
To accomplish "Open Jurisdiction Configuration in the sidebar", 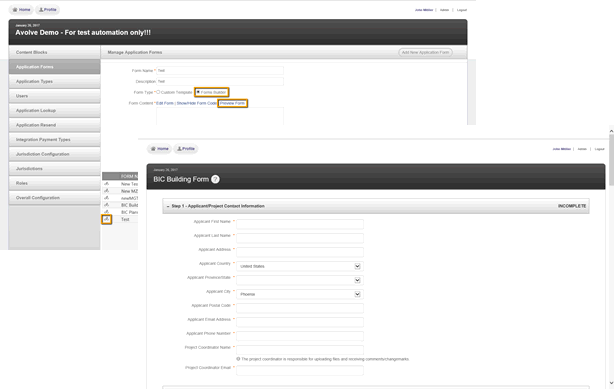I will pyautogui.click(x=54, y=154).
